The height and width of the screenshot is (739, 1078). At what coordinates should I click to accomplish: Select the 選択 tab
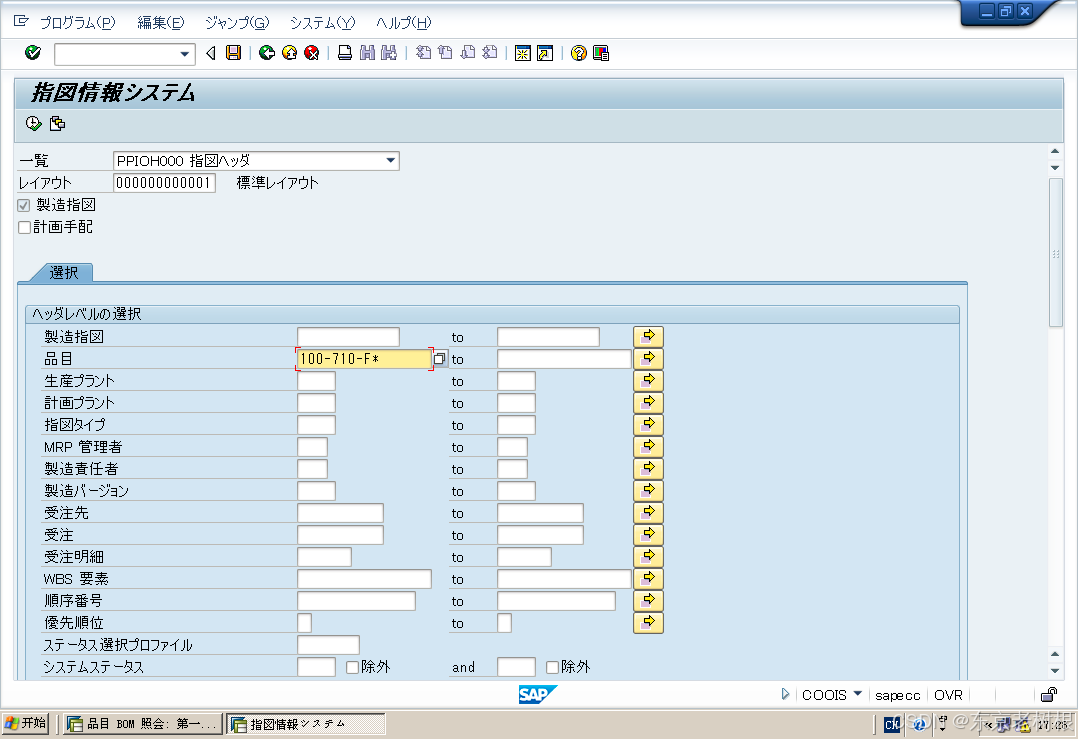63,273
